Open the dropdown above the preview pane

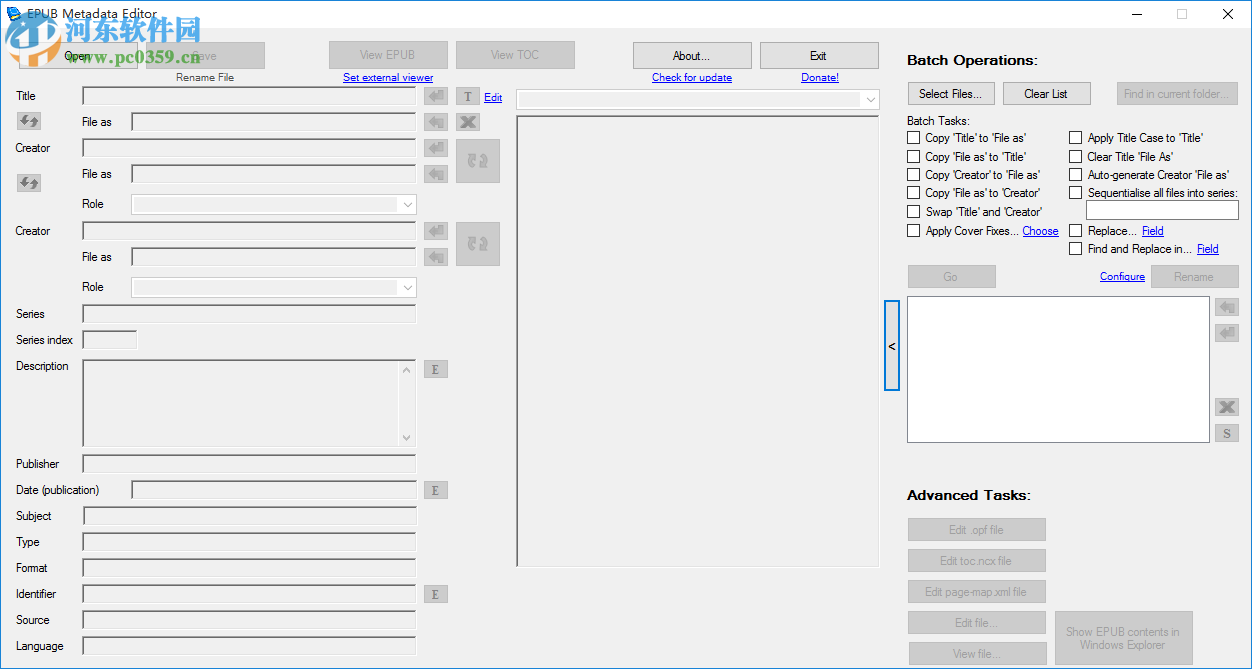[870, 99]
